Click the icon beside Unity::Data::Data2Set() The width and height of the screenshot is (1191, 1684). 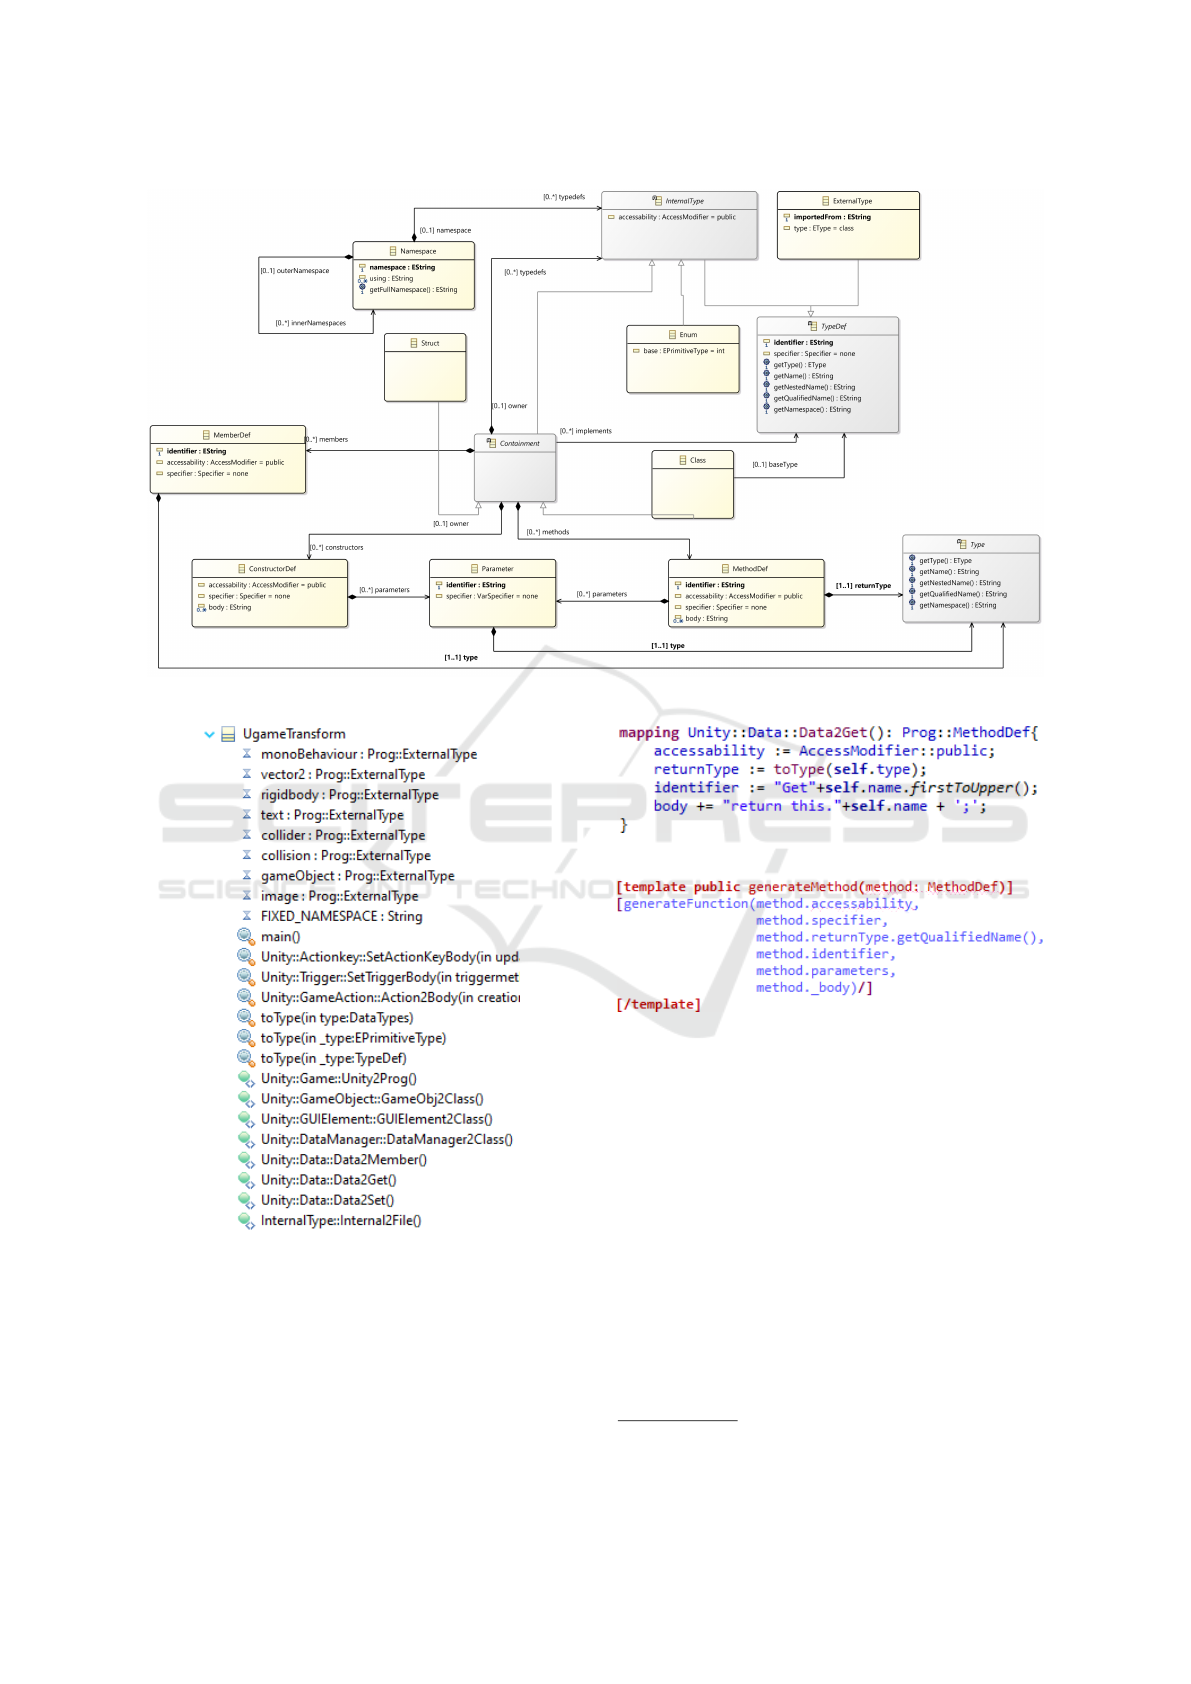245,1200
